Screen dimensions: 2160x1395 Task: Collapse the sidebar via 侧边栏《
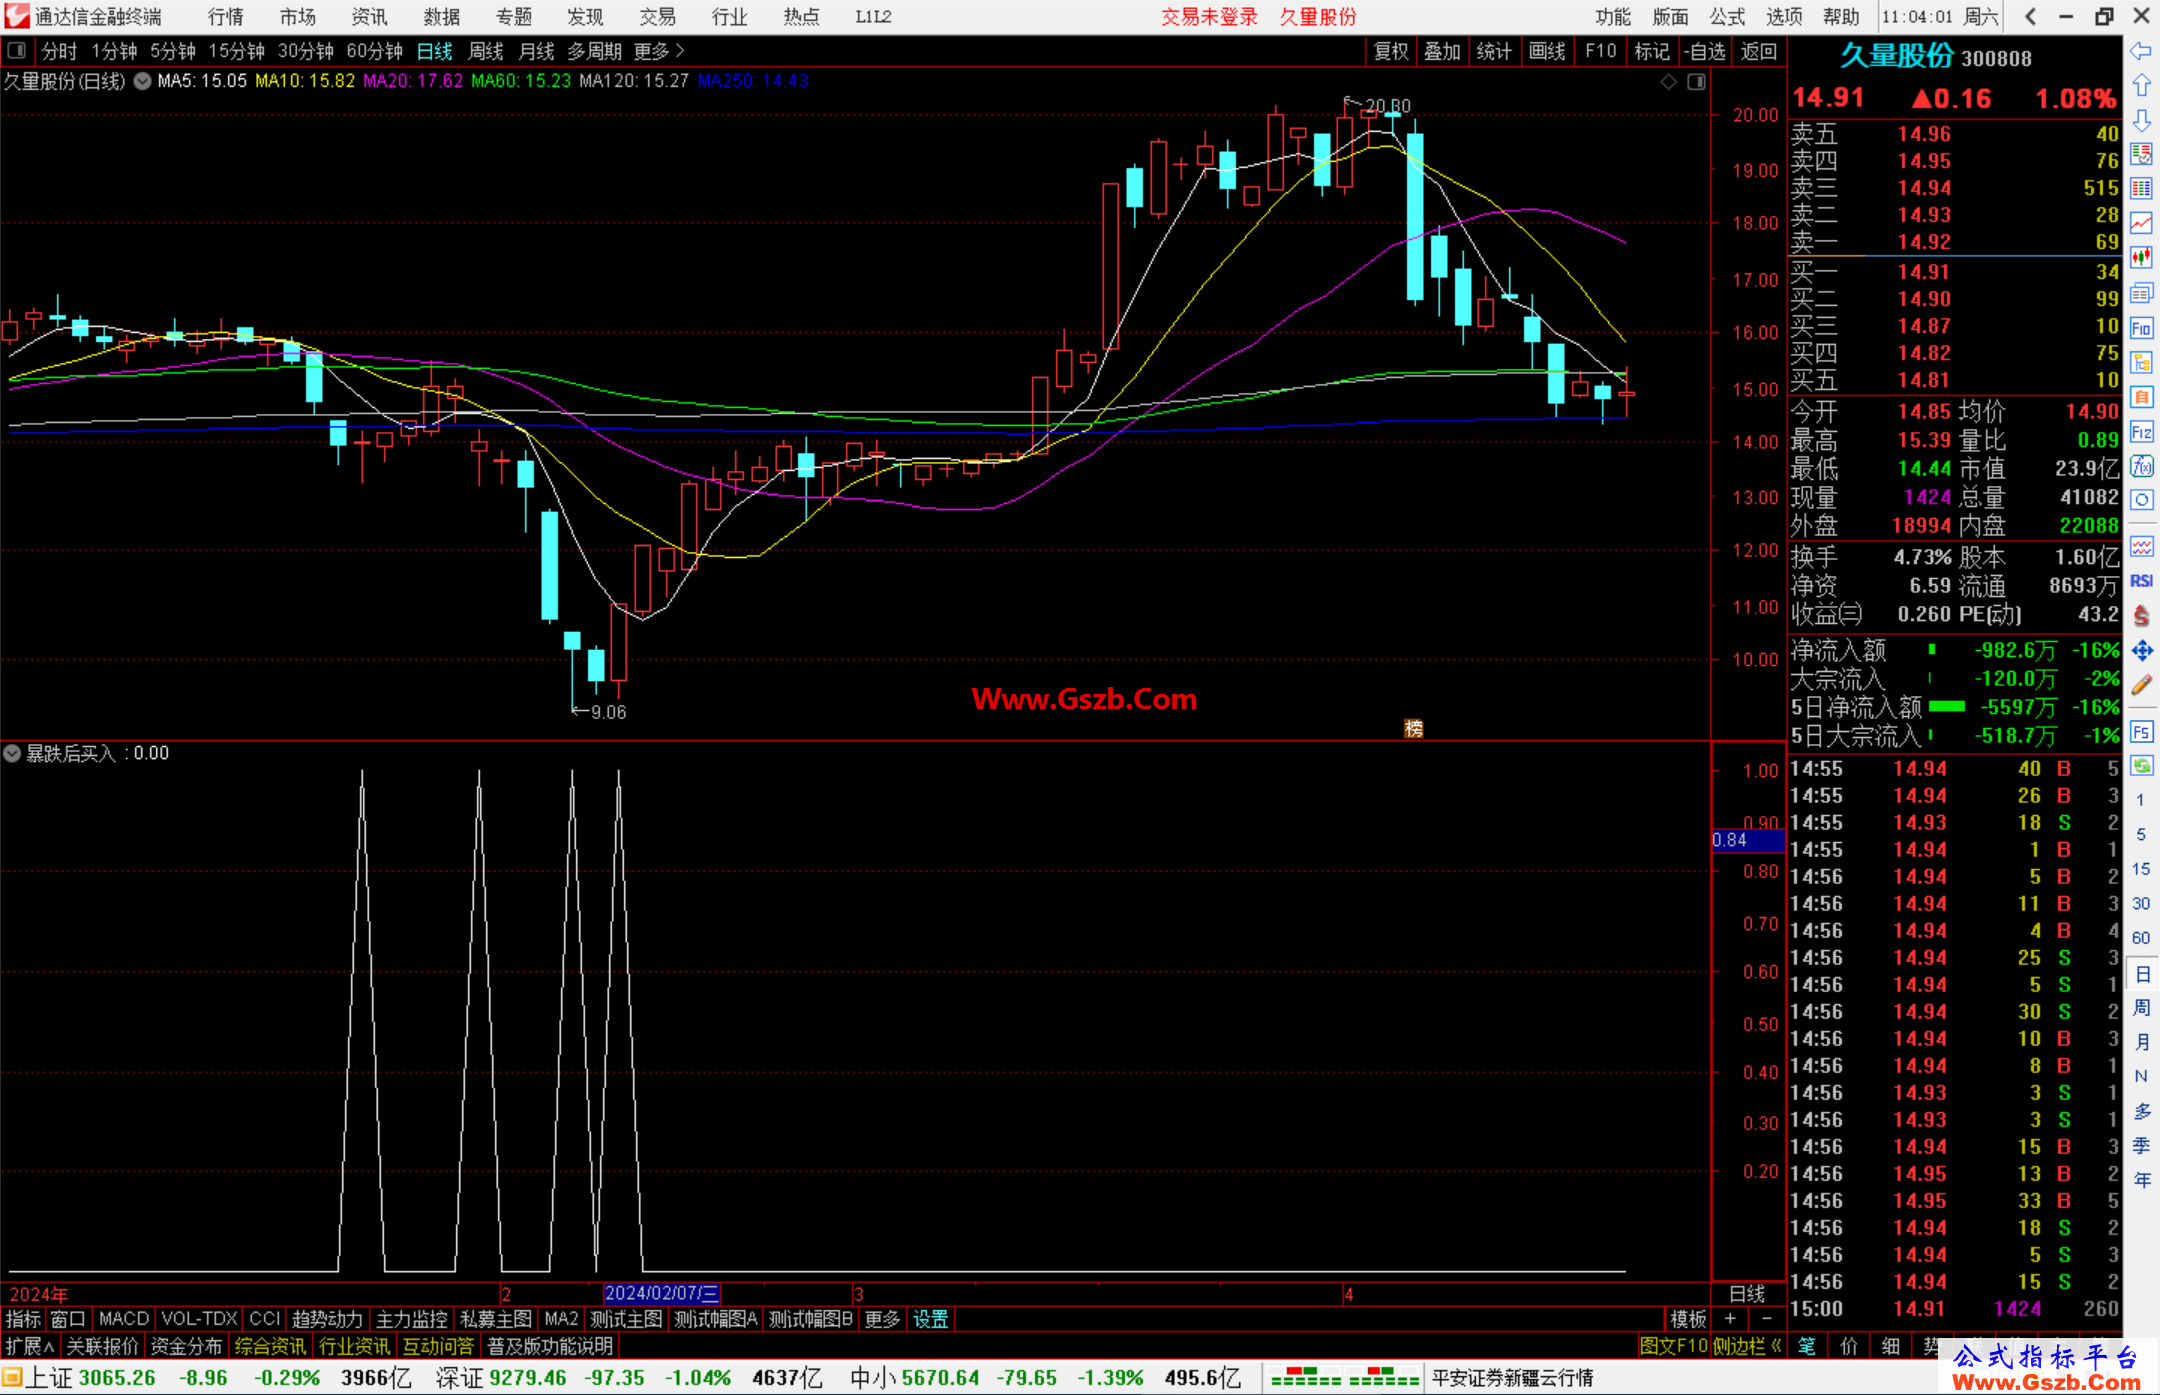tap(1747, 1346)
